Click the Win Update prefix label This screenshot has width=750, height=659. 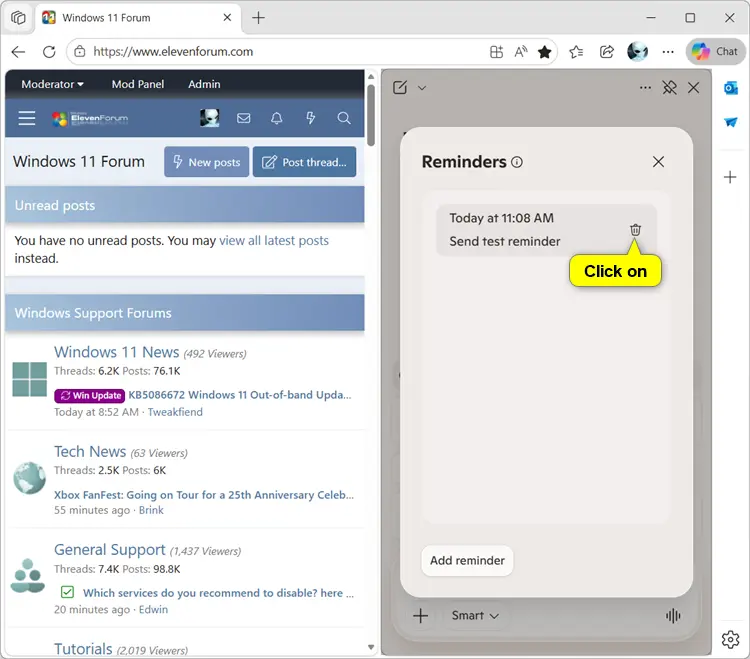[89, 395]
